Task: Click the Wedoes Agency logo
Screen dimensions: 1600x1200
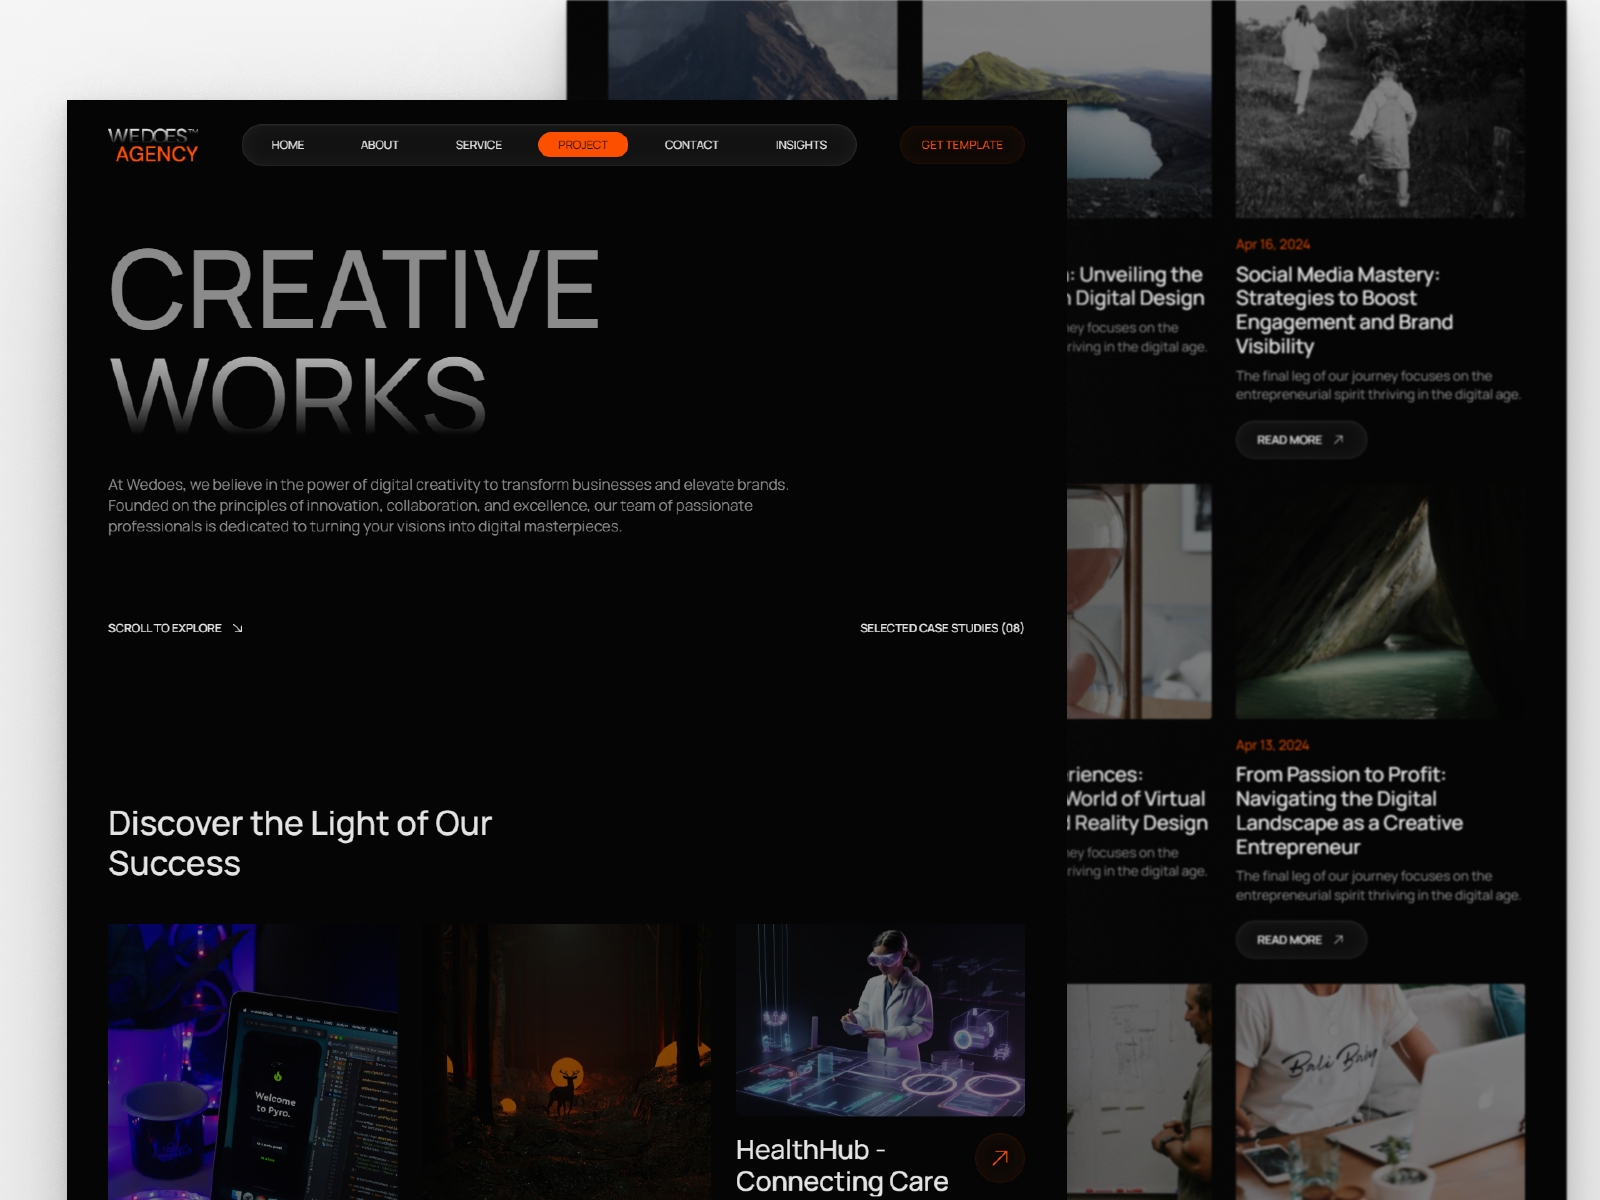Action: click(155, 144)
